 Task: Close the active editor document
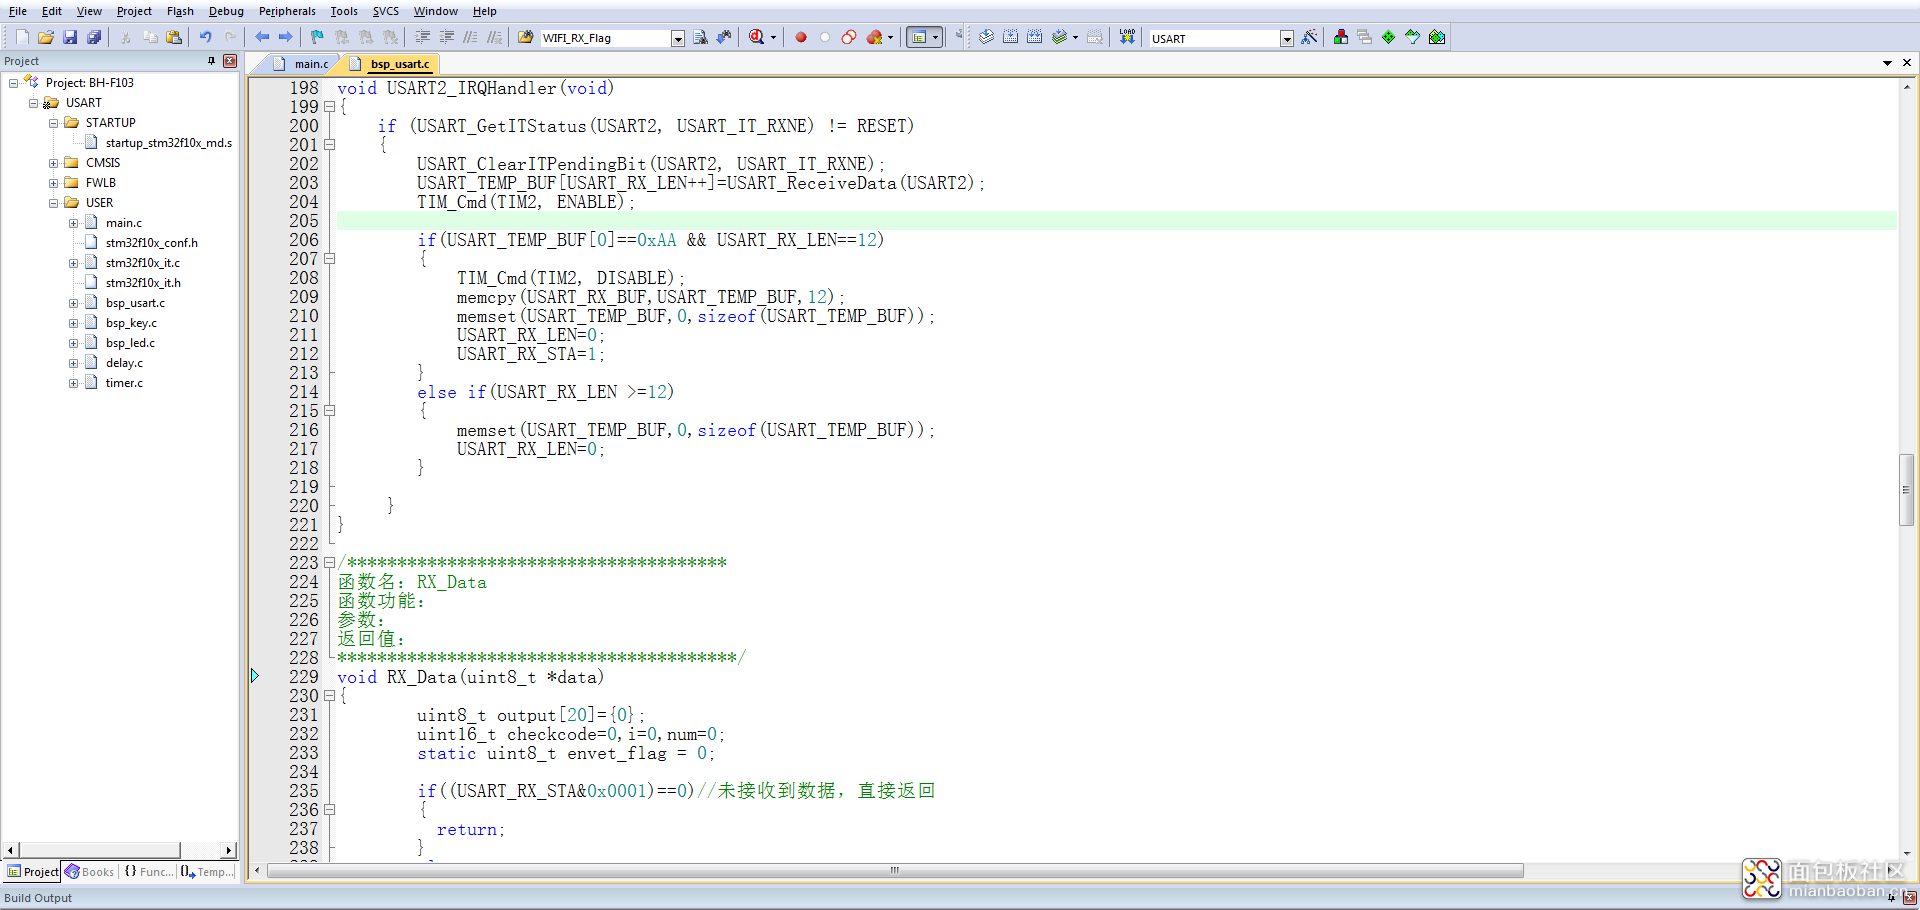click(1907, 63)
